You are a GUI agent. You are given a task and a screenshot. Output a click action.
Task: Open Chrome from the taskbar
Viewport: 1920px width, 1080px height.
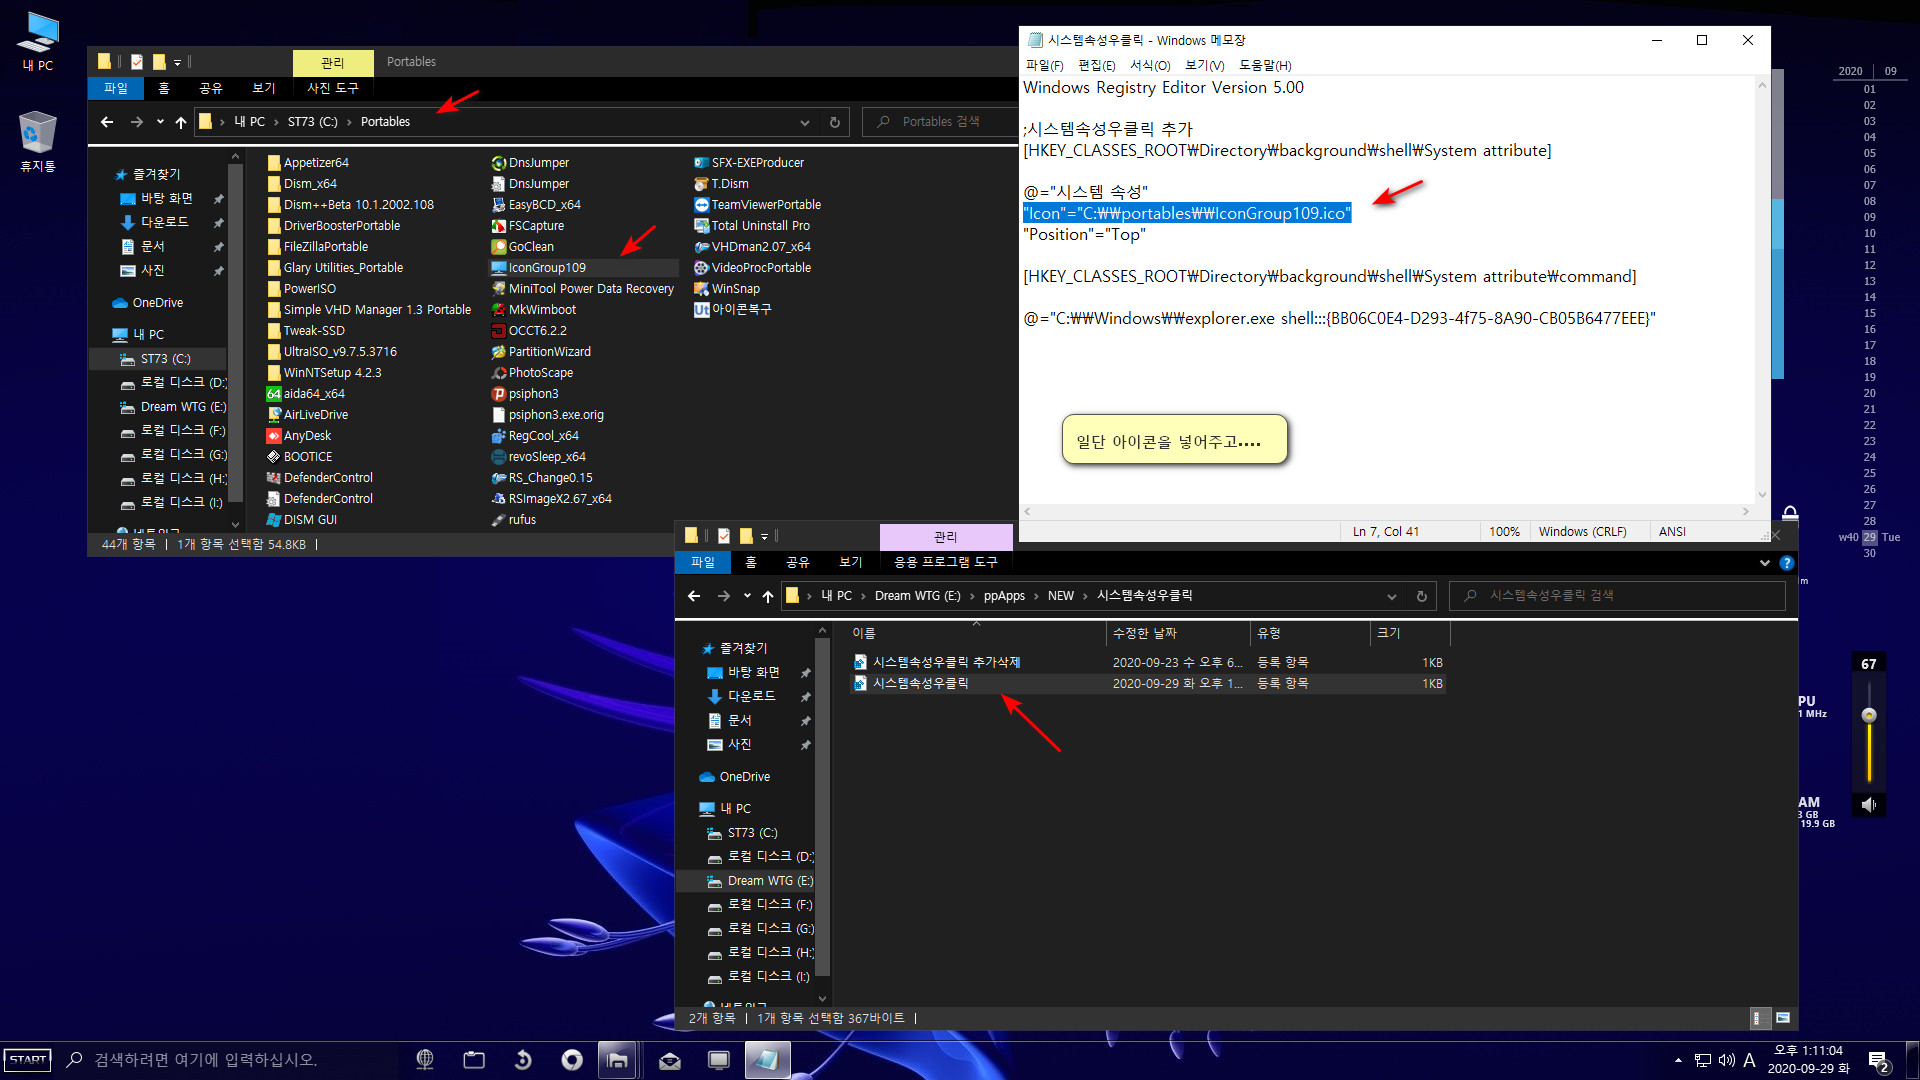pyautogui.click(x=572, y=1059)
